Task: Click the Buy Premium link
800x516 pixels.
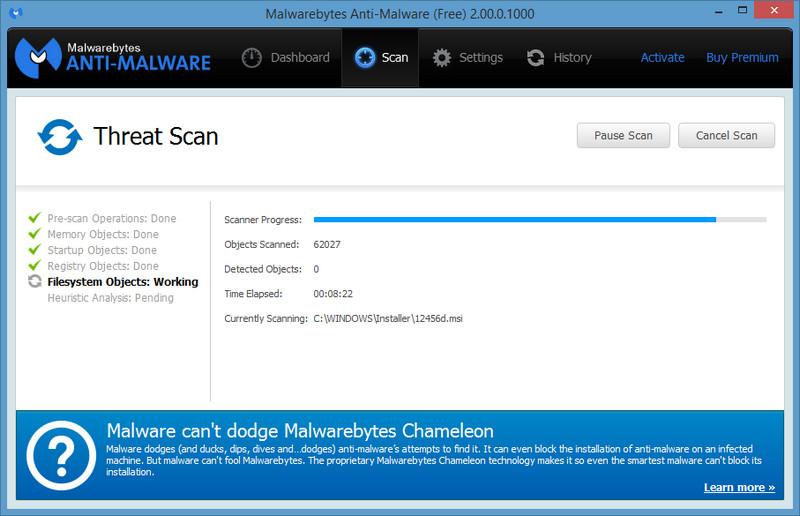Action: click(742, 58)
